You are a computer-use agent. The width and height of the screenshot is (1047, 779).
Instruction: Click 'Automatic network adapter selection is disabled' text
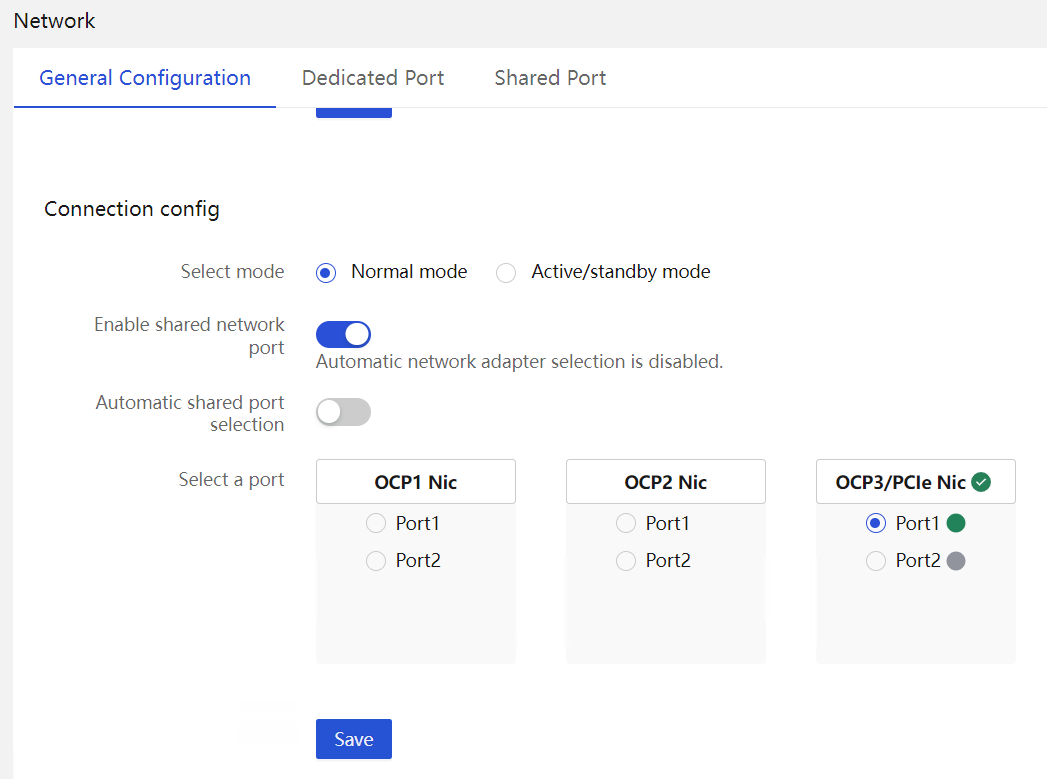point(519,362)
